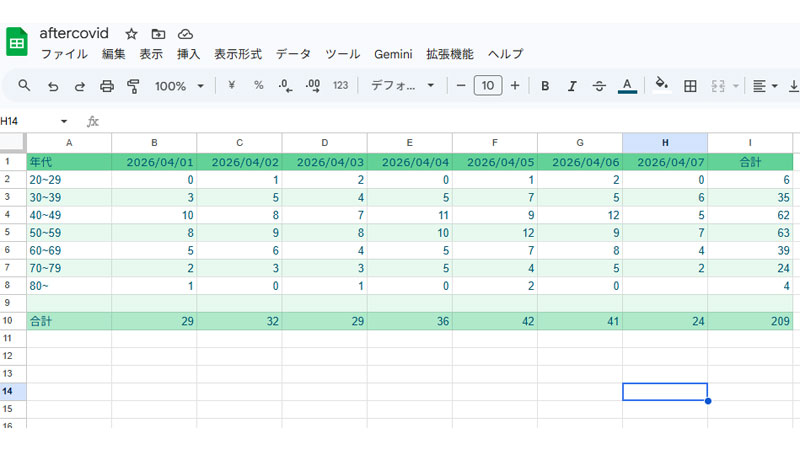Expand the name box dropdown arrow

[x=64, y=121]
